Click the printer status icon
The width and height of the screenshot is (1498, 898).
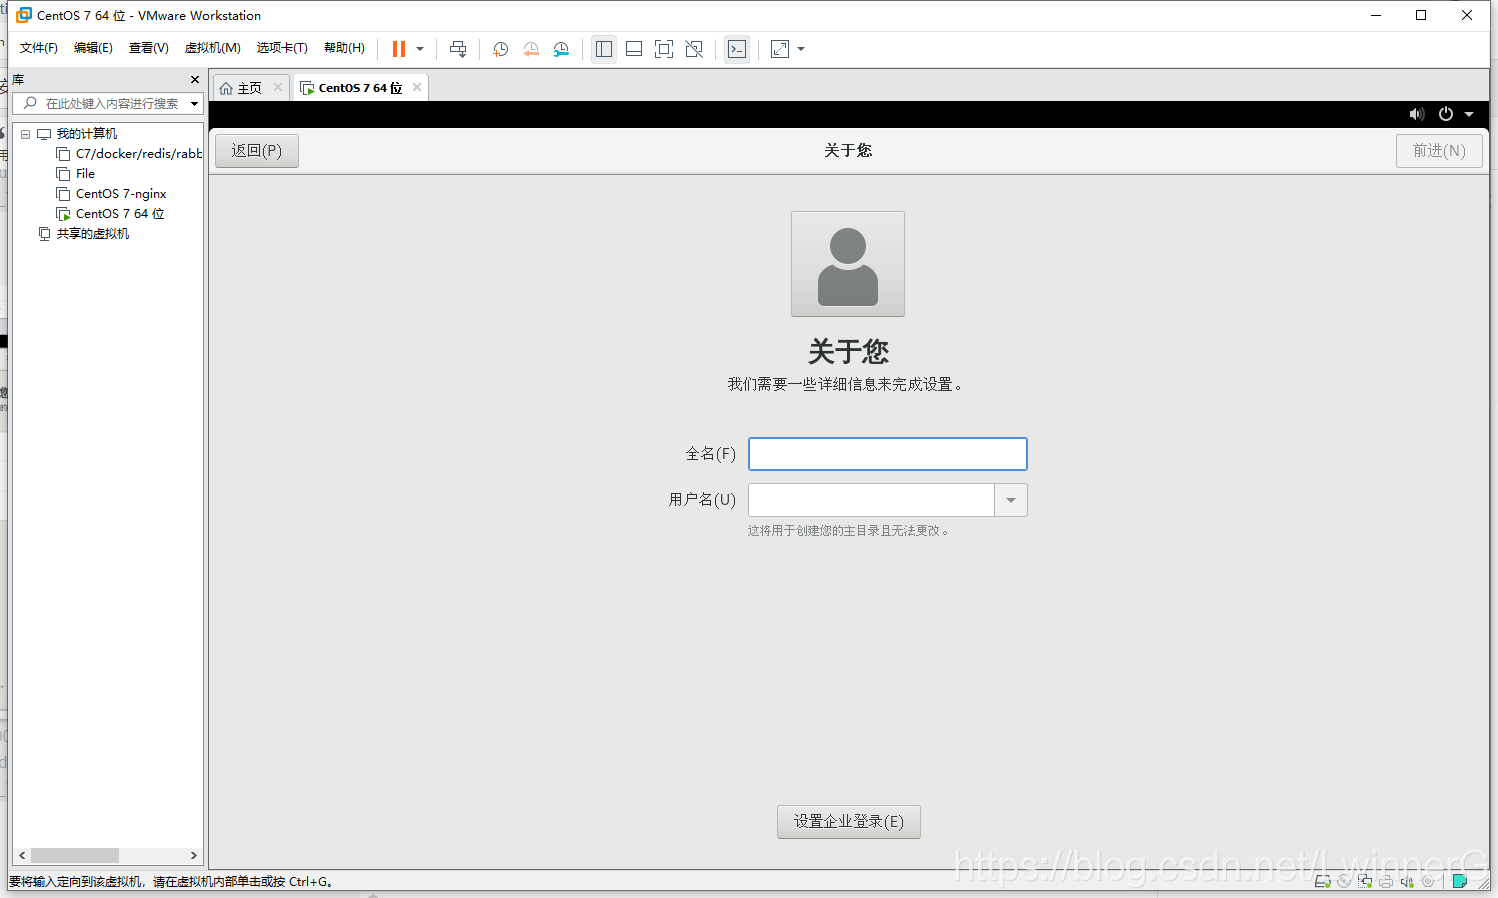click(1386, 882)
